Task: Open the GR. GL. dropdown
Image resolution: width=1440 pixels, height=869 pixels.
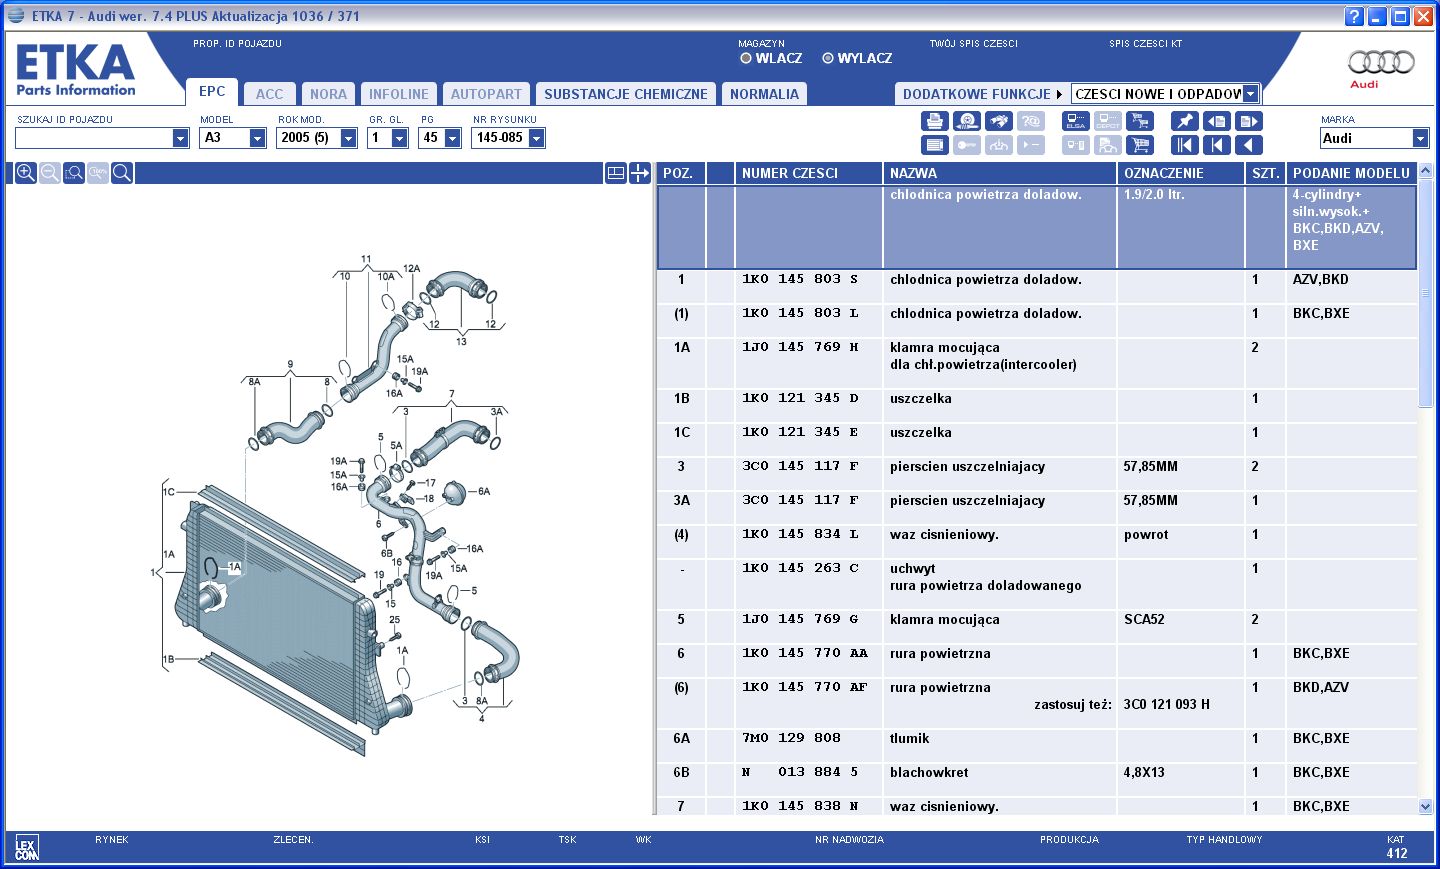Action: pyautogui.click(x=399, y=138)
